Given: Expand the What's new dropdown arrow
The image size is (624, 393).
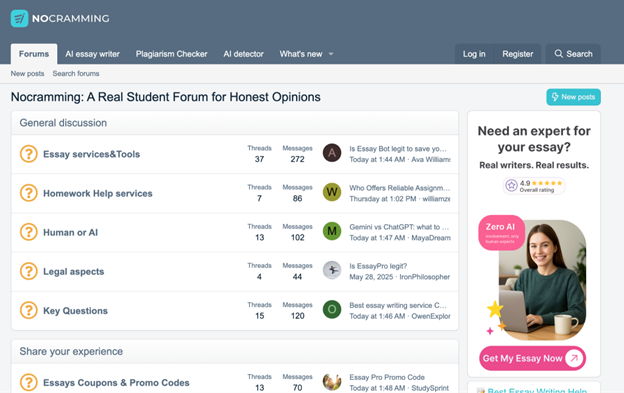Looking at the screenshot, I should (331, 54).
